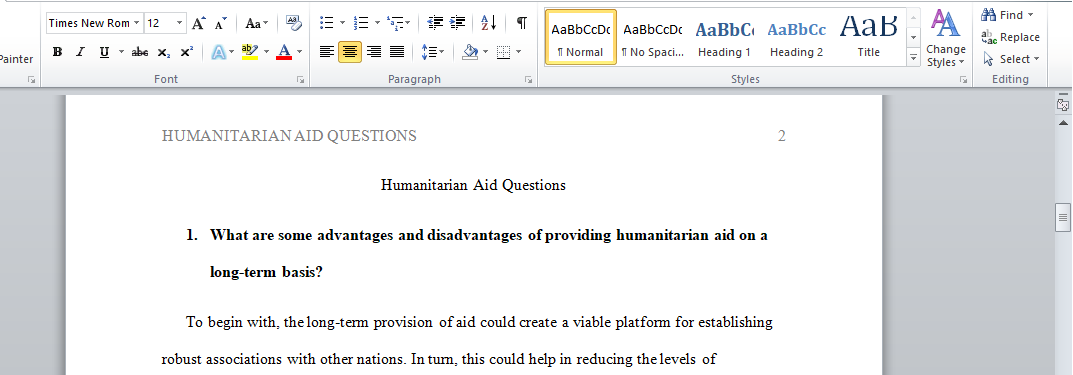Click the scrollbar up arrow
The width and height of the screenshot is (1073, 375).
(x=1063, y=123)
